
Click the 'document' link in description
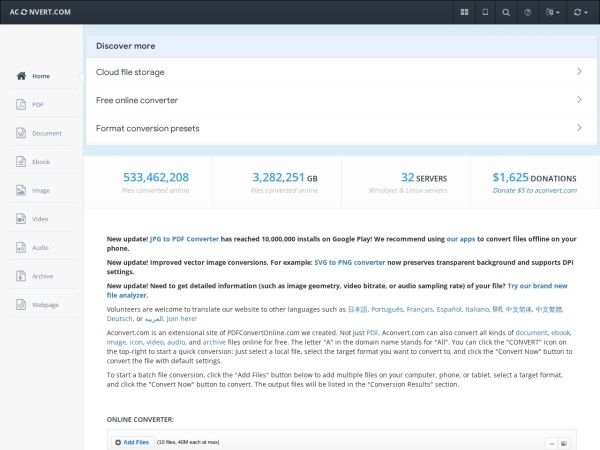[532, 333]
